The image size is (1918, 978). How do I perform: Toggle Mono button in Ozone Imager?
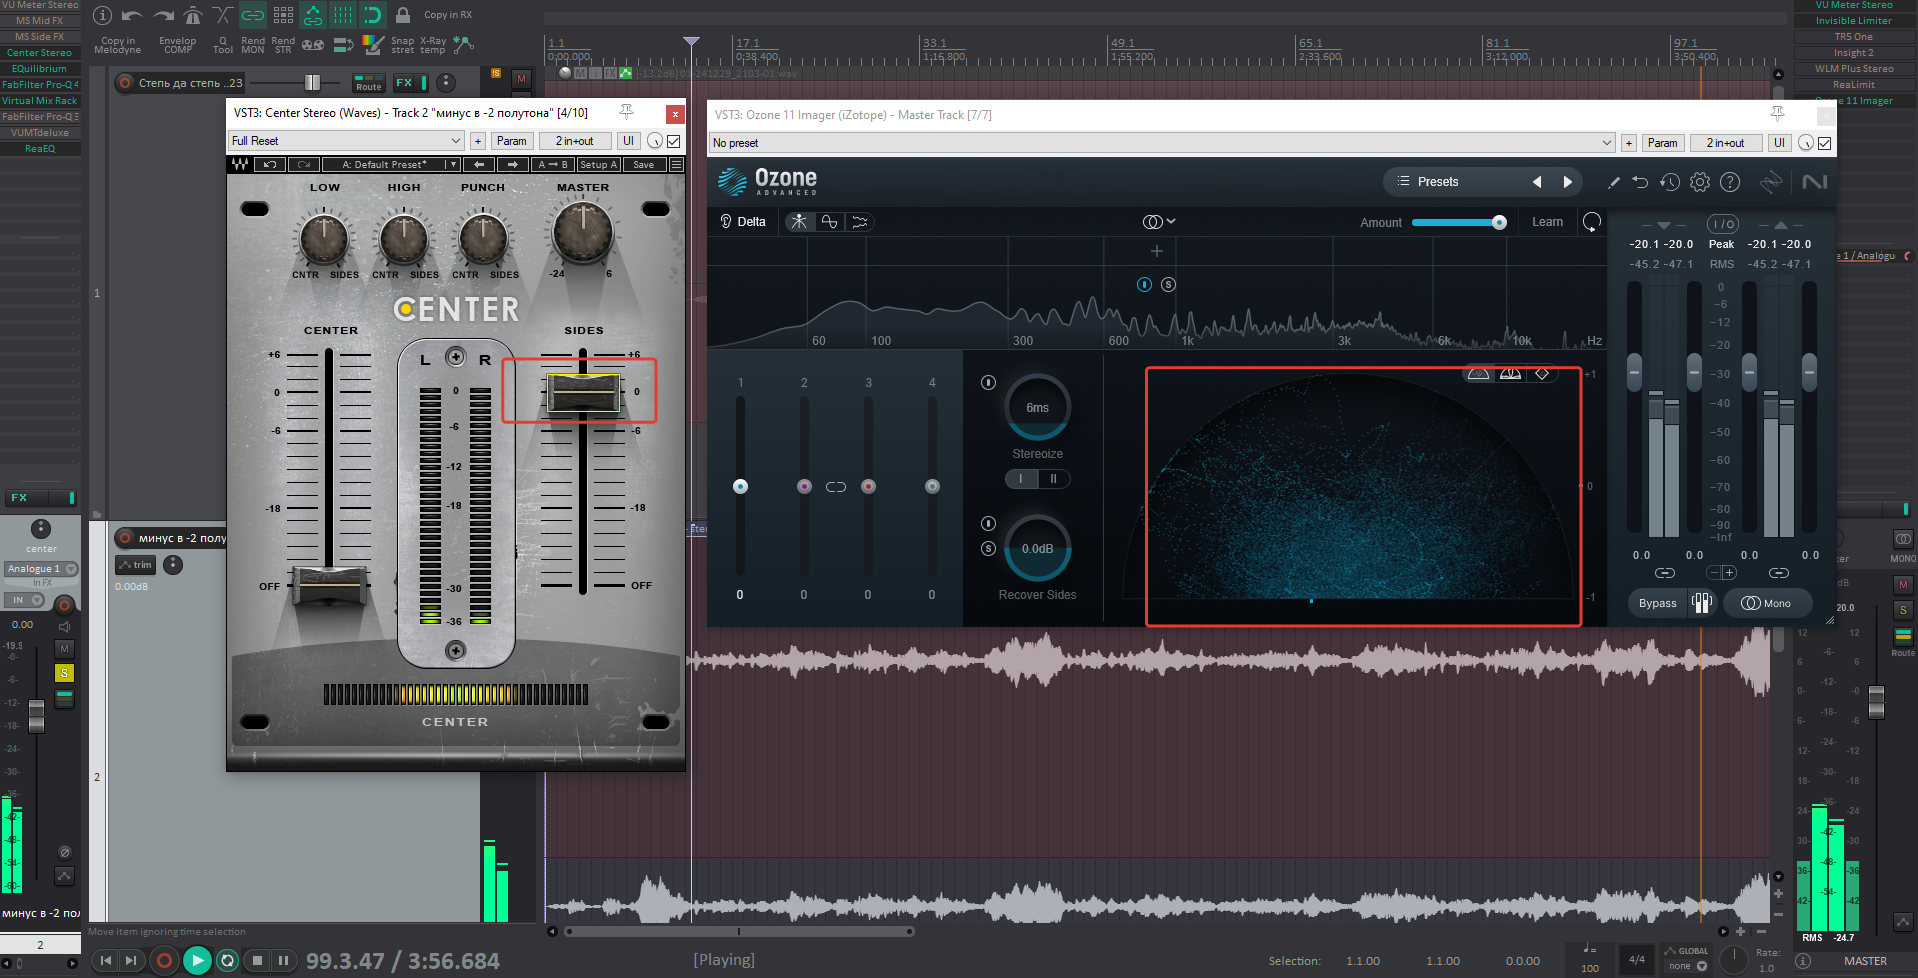point(1766,603)
